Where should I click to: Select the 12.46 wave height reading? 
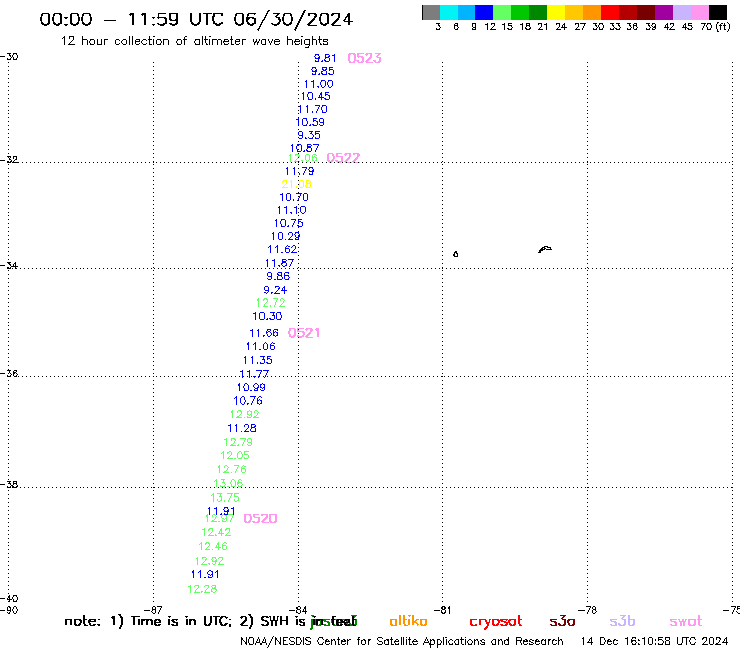(x=213, y=546)
